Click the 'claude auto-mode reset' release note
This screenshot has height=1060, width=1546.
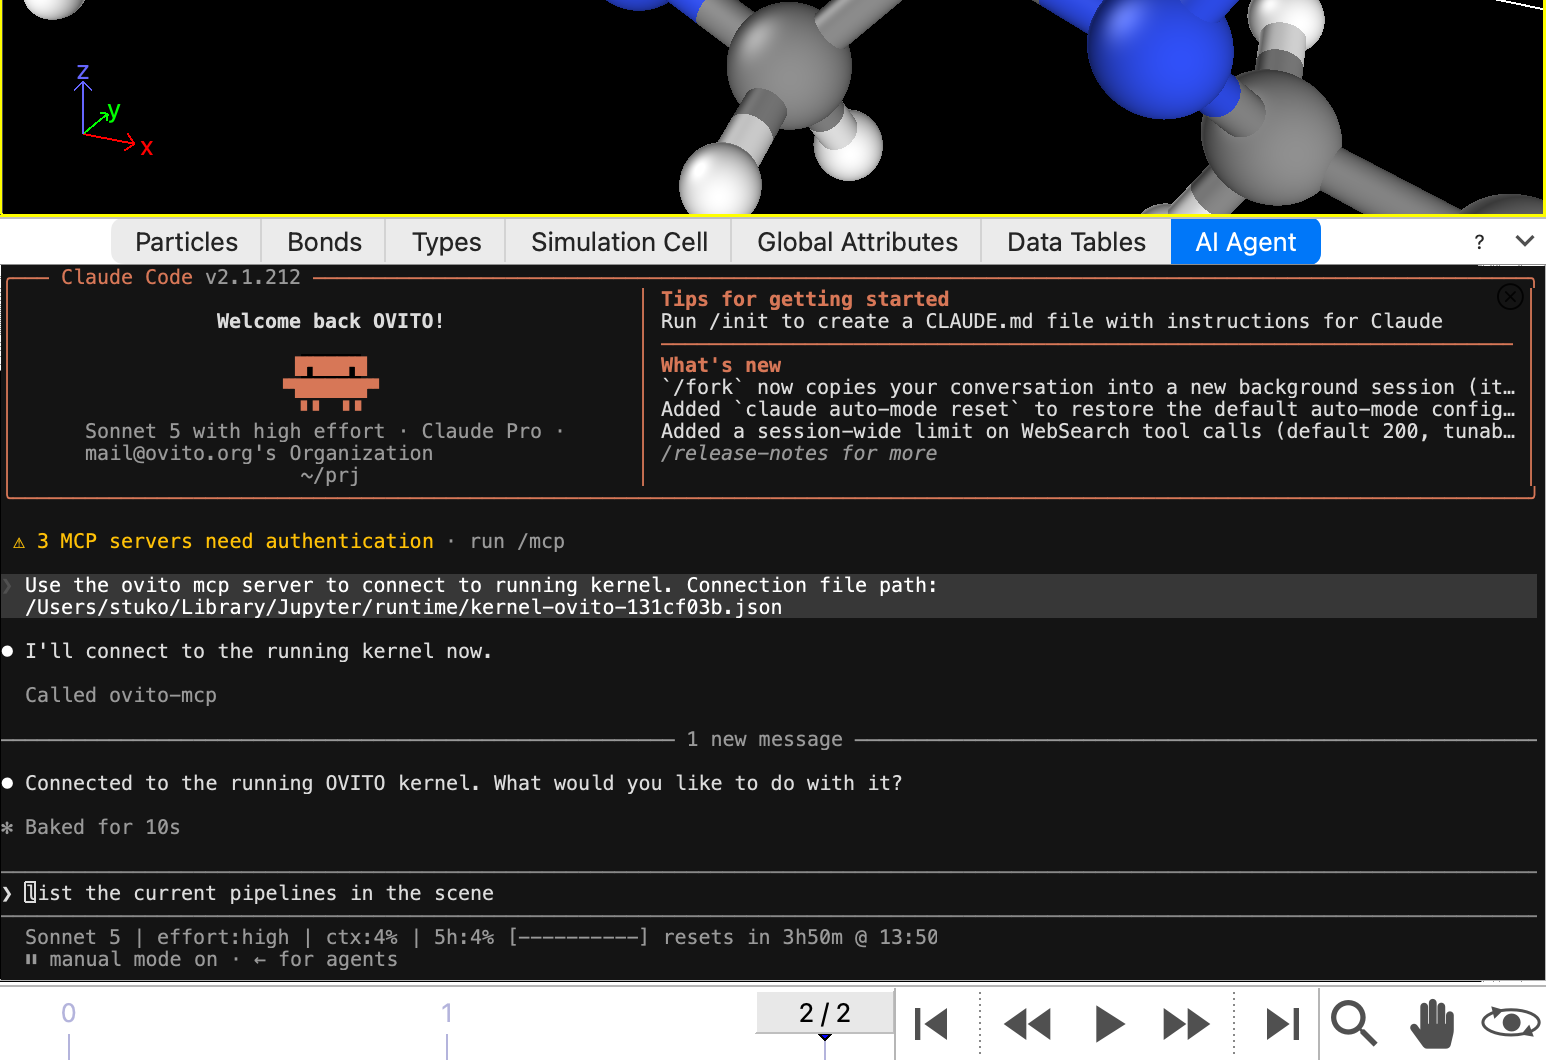point(1088,409)
